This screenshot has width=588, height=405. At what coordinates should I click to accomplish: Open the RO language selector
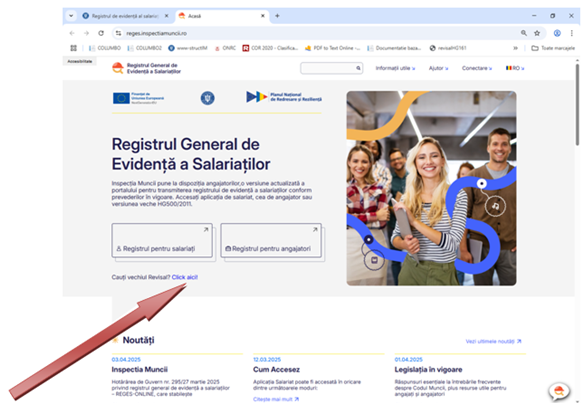pos(515,68)
